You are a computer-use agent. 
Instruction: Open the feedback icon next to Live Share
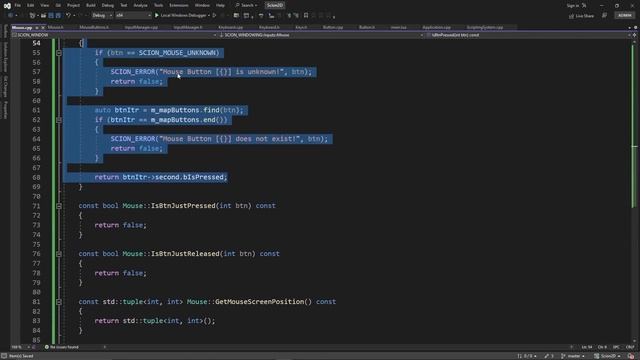[604, 16]
